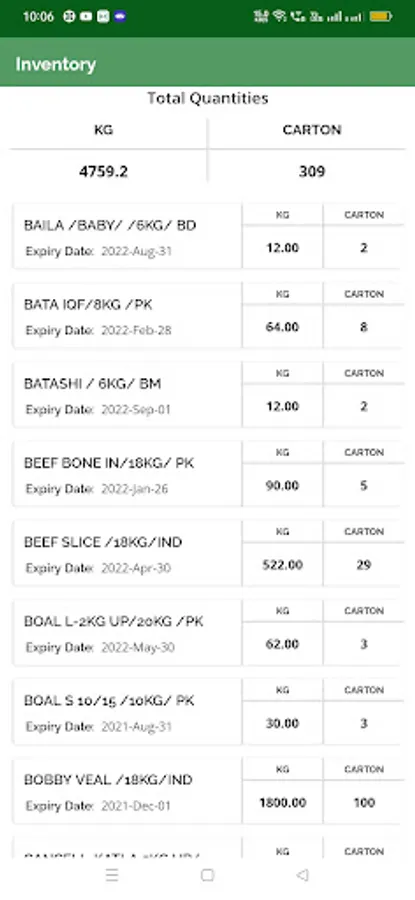Open BATASHI / 6KG/ BM item
Screen dimensions: 415x900
[x=207, y=394]
